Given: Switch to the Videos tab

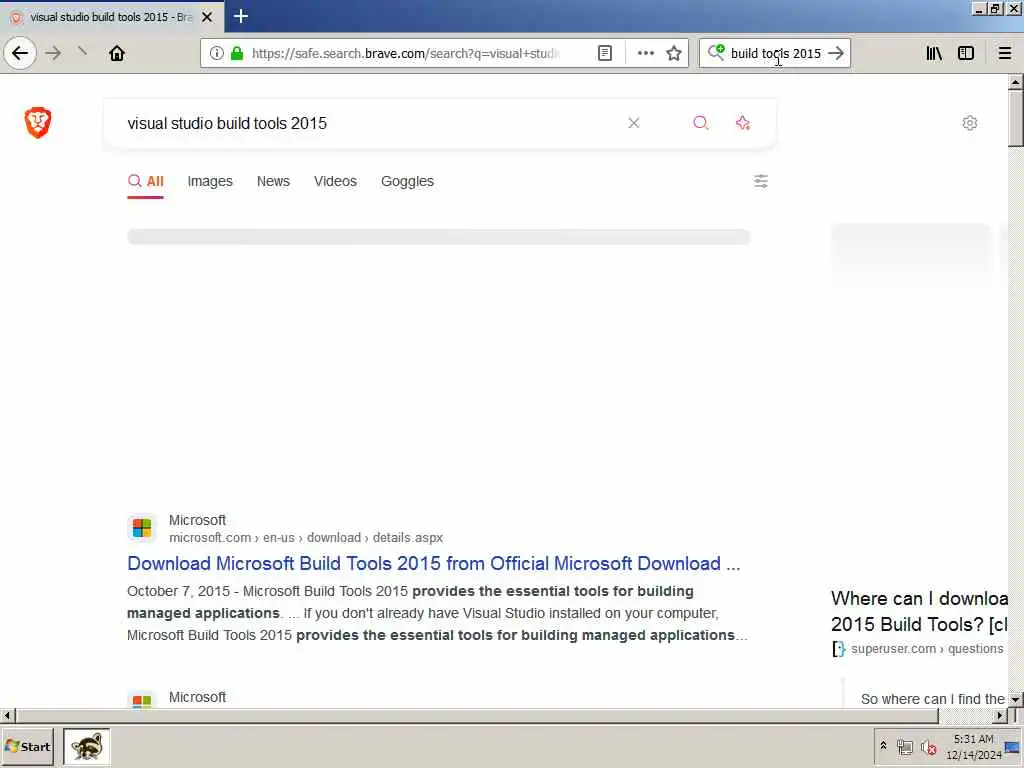Looking at the screenshot, I should click(x=335, y=181).
